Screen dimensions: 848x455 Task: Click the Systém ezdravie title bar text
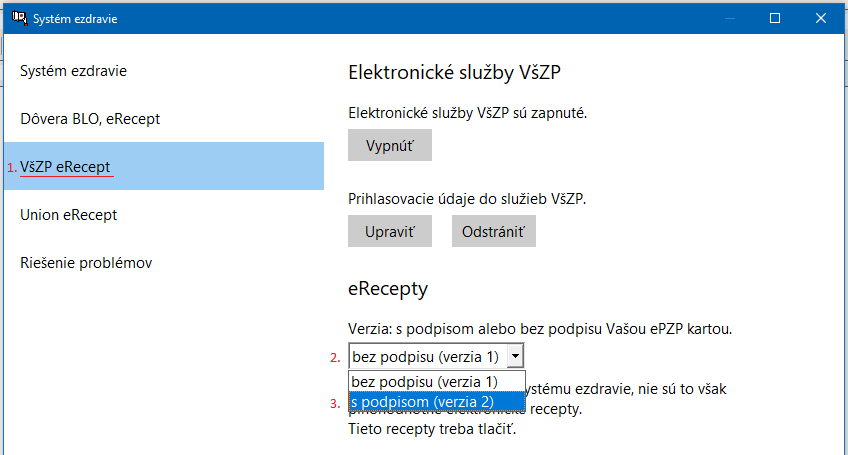click(x=75, y=18)
